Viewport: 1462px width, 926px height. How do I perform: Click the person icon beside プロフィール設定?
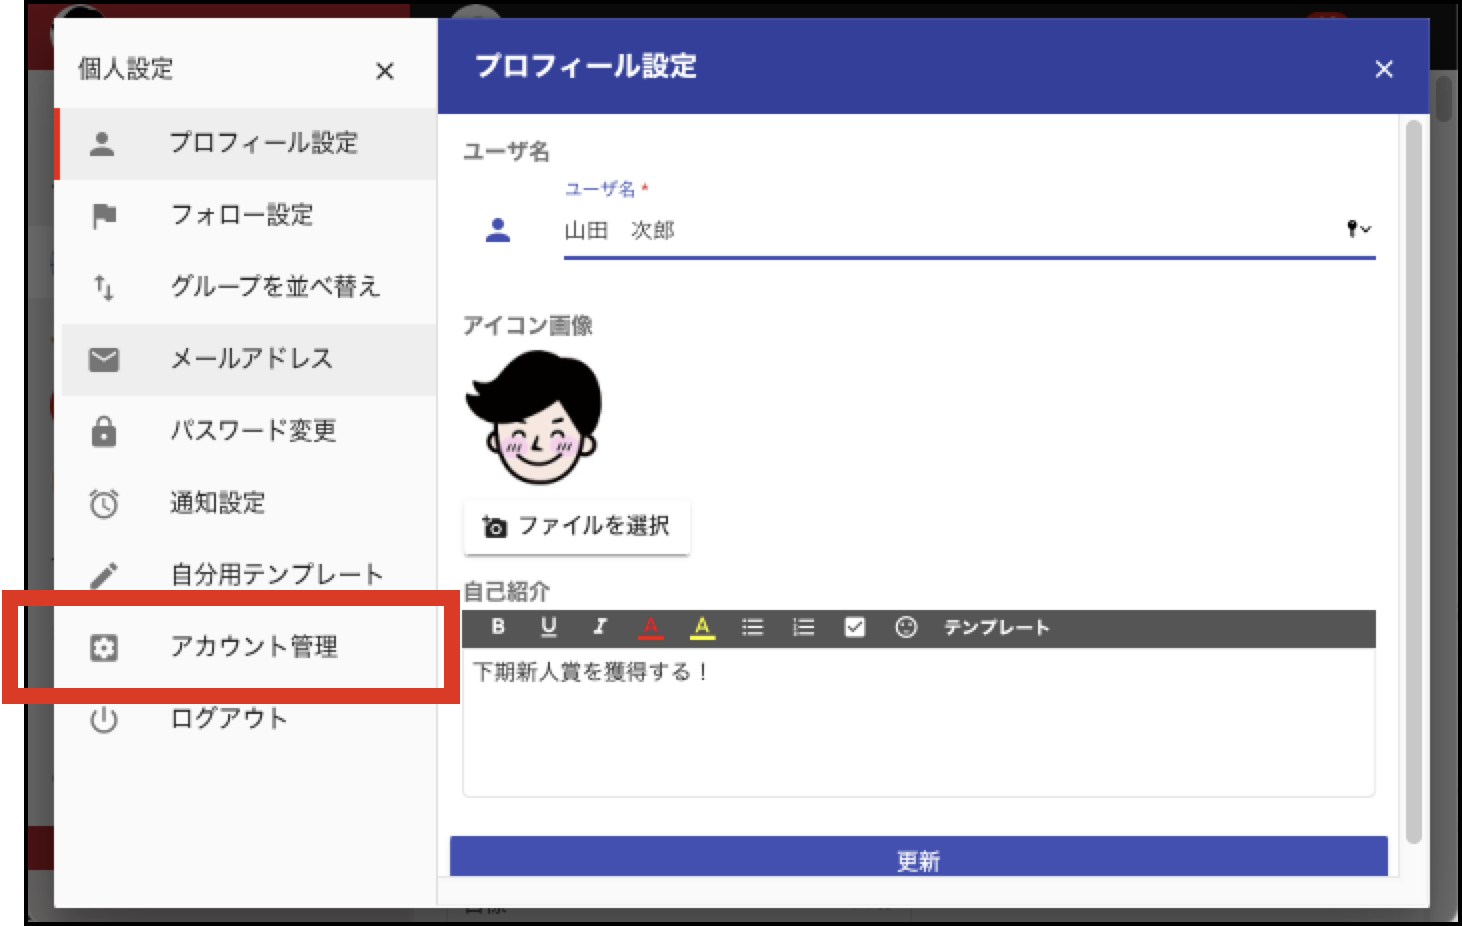(x=103, y=143)
